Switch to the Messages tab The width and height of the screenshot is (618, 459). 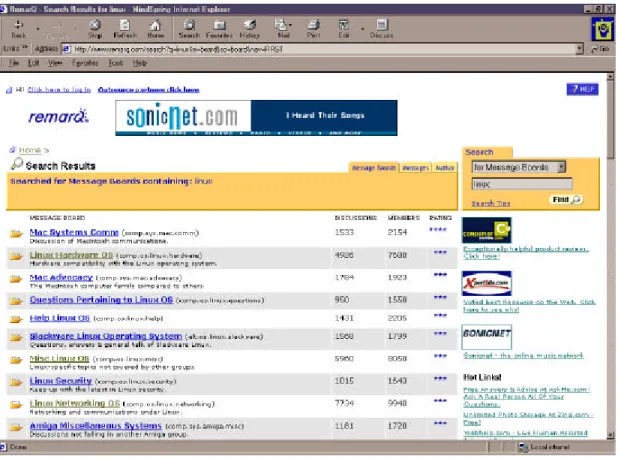415,168
